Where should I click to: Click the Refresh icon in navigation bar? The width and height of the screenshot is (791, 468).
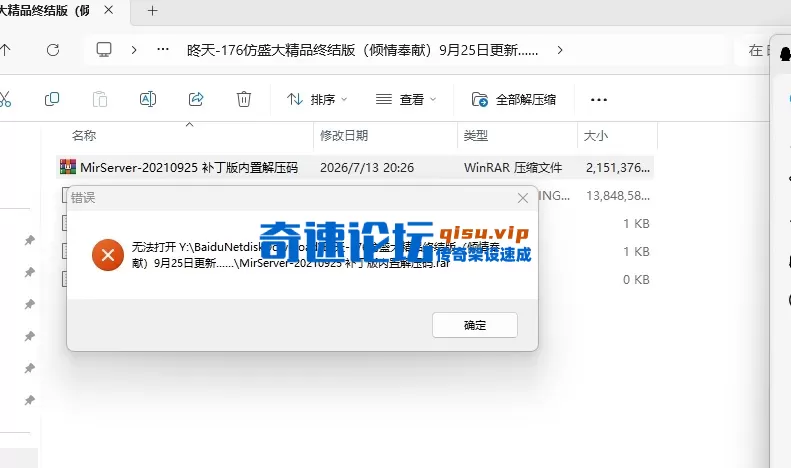pyautogui.click(x=53, y=50)
